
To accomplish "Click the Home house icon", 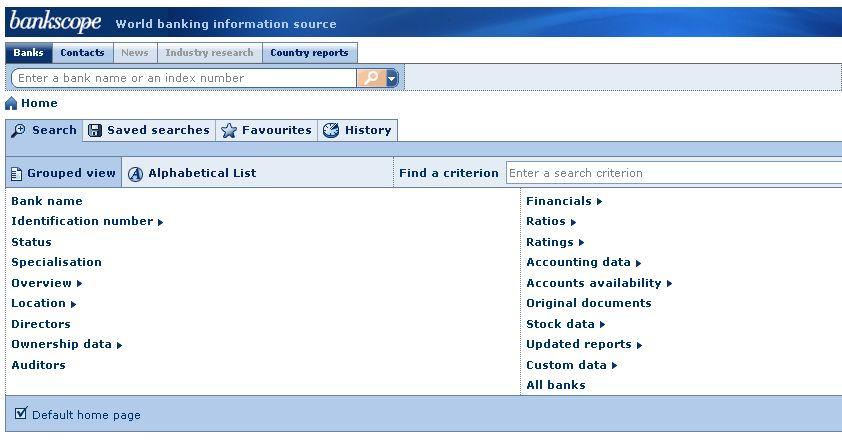I will click(11, 103).
